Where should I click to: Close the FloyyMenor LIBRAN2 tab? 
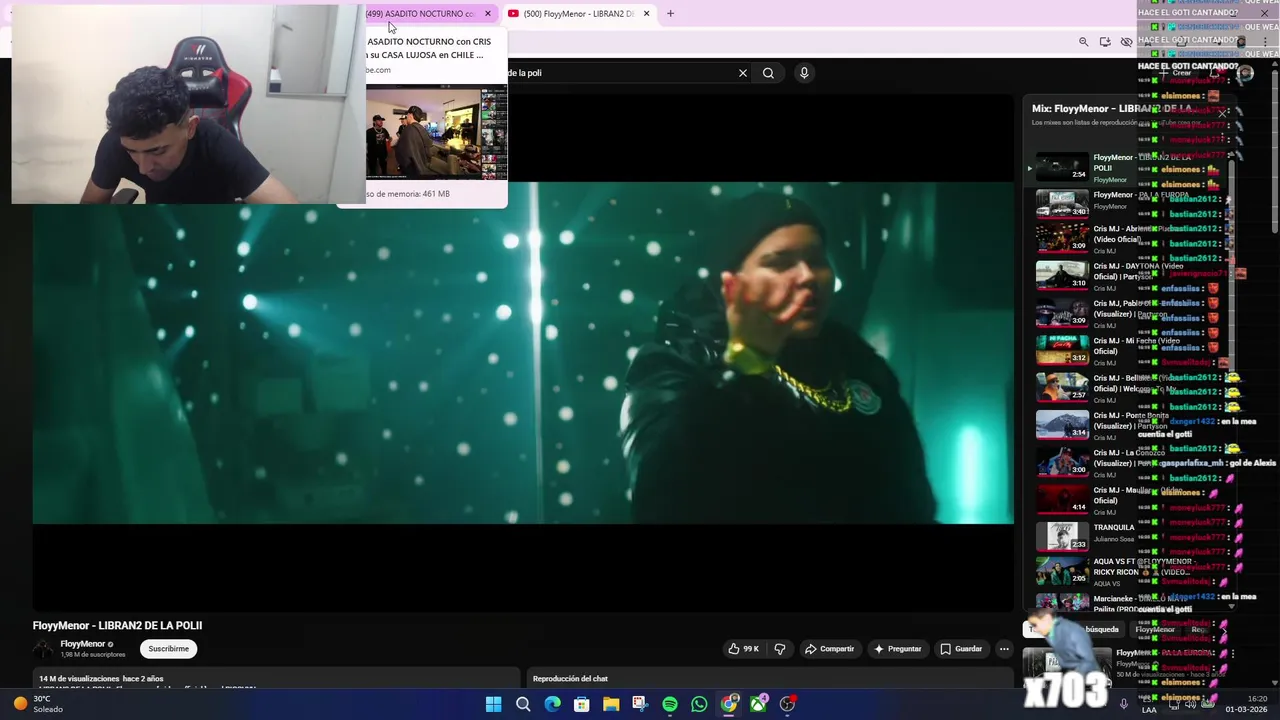[x=646, y=14]
